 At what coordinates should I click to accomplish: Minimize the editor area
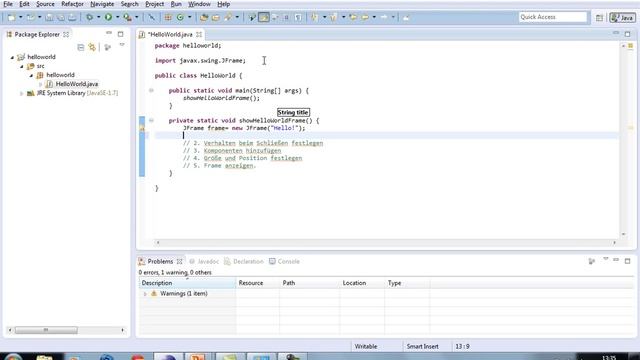pos(616,33)
